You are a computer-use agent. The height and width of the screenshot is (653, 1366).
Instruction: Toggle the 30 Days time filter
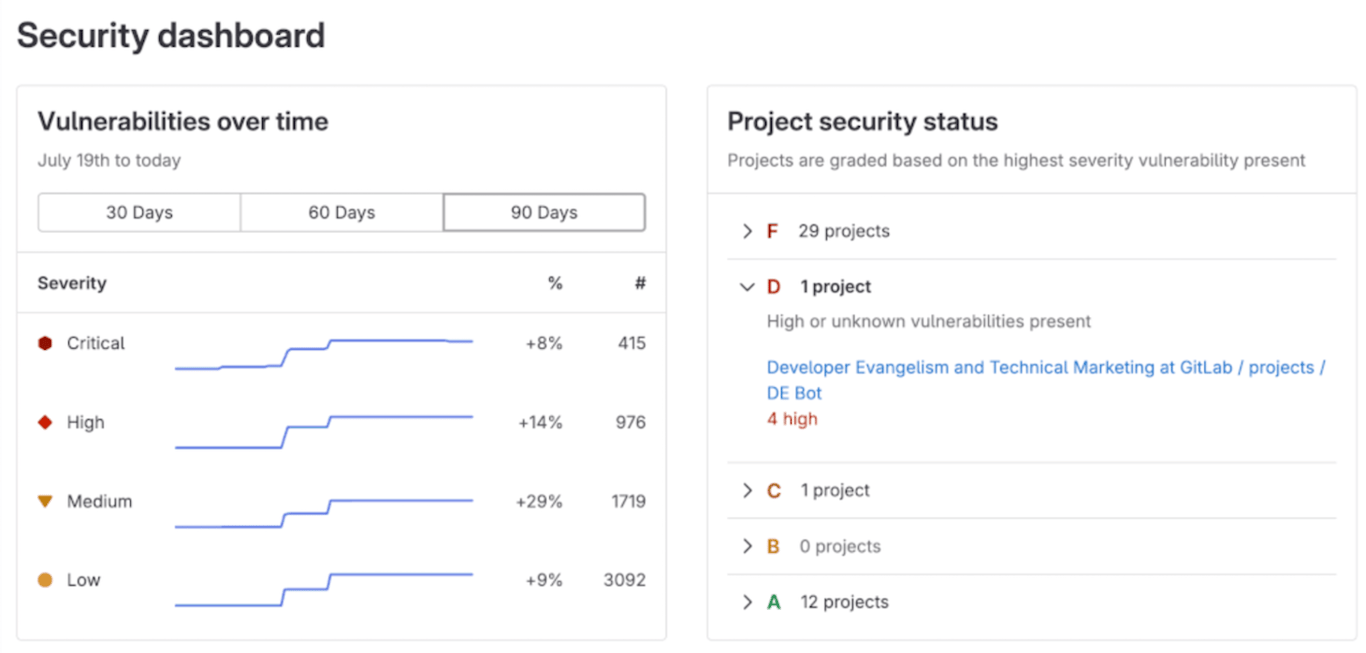coord(139,212)
